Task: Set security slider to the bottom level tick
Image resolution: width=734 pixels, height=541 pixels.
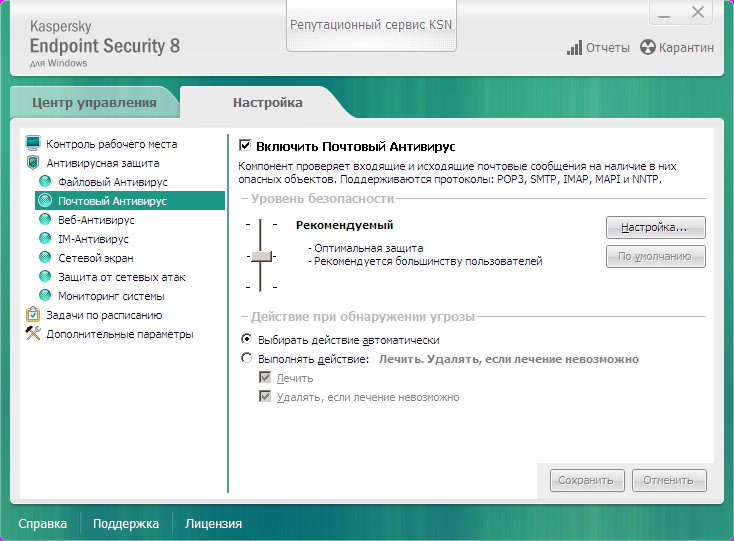Action: (x=261, y=287)
